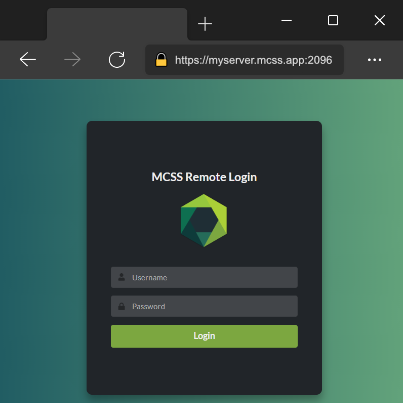Click empty space below the Login button
The height and width of the screenshot is (403, 403).
(x=204, y=371)
